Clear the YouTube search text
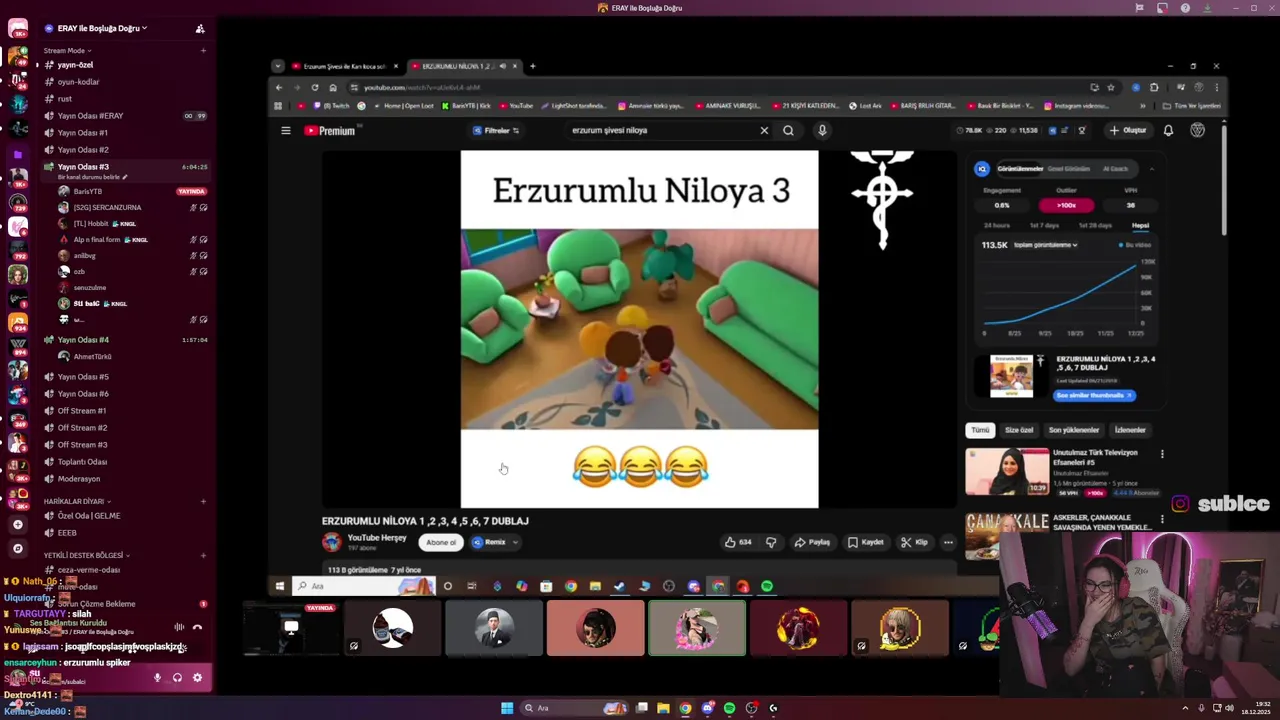 click(764, 130)
